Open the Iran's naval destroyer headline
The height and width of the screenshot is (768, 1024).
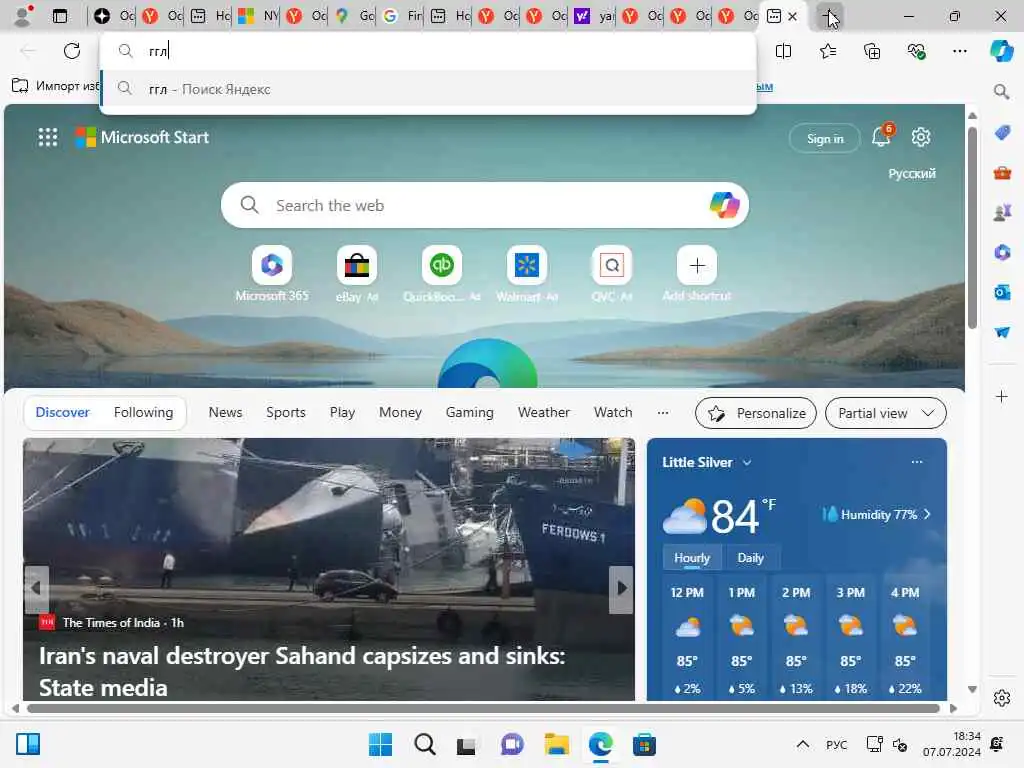tap(302, 671)
